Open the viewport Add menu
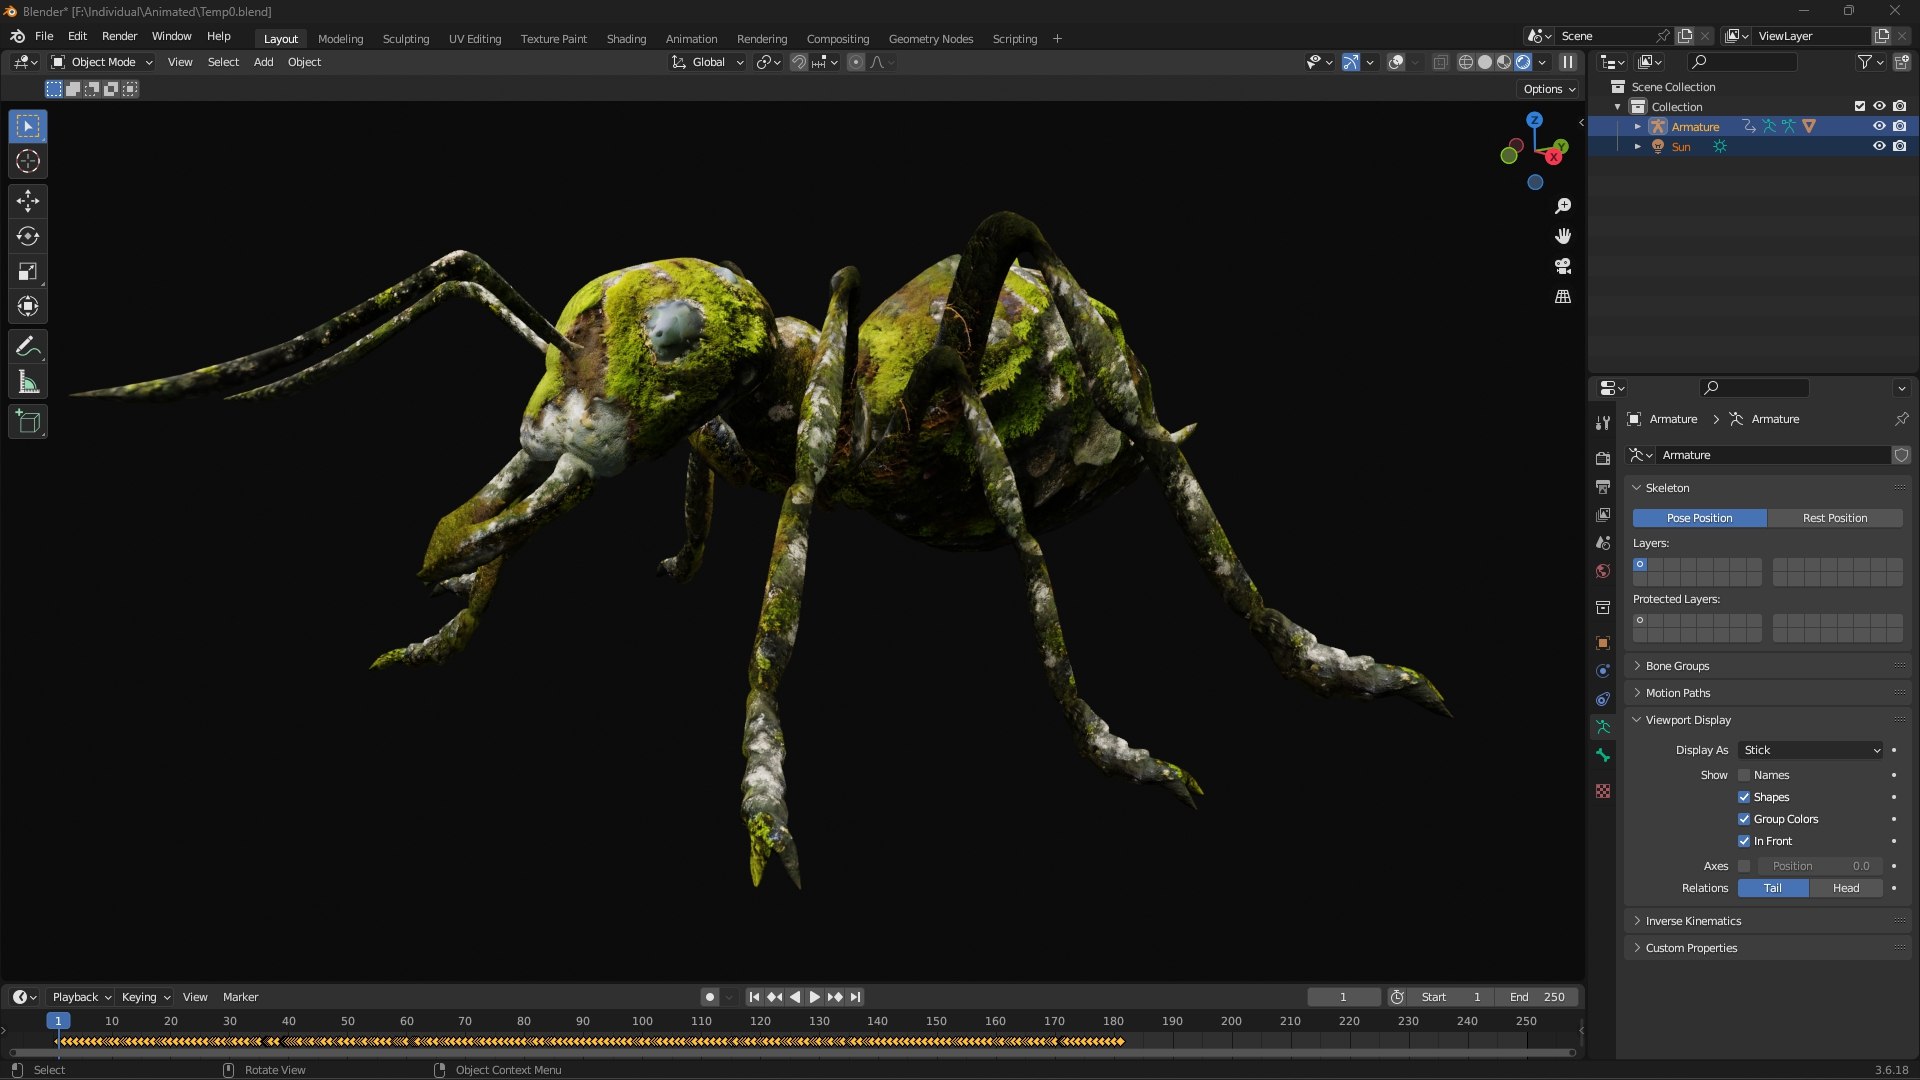 tap(263, 62)
